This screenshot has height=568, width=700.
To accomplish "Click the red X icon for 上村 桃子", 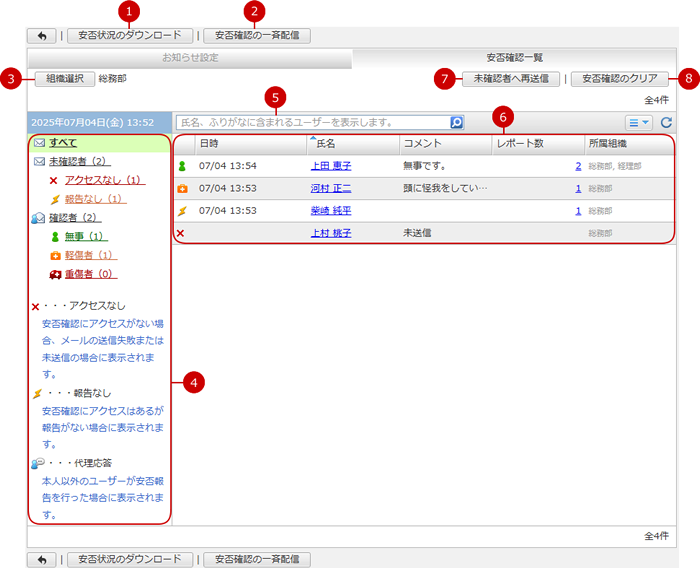I will 180,233.
